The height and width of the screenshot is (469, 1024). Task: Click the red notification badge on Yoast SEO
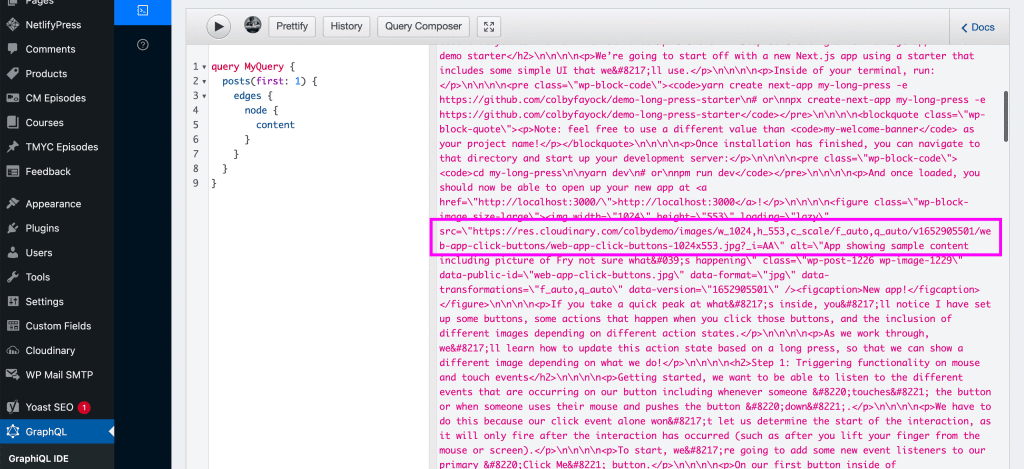click(84, 408)
